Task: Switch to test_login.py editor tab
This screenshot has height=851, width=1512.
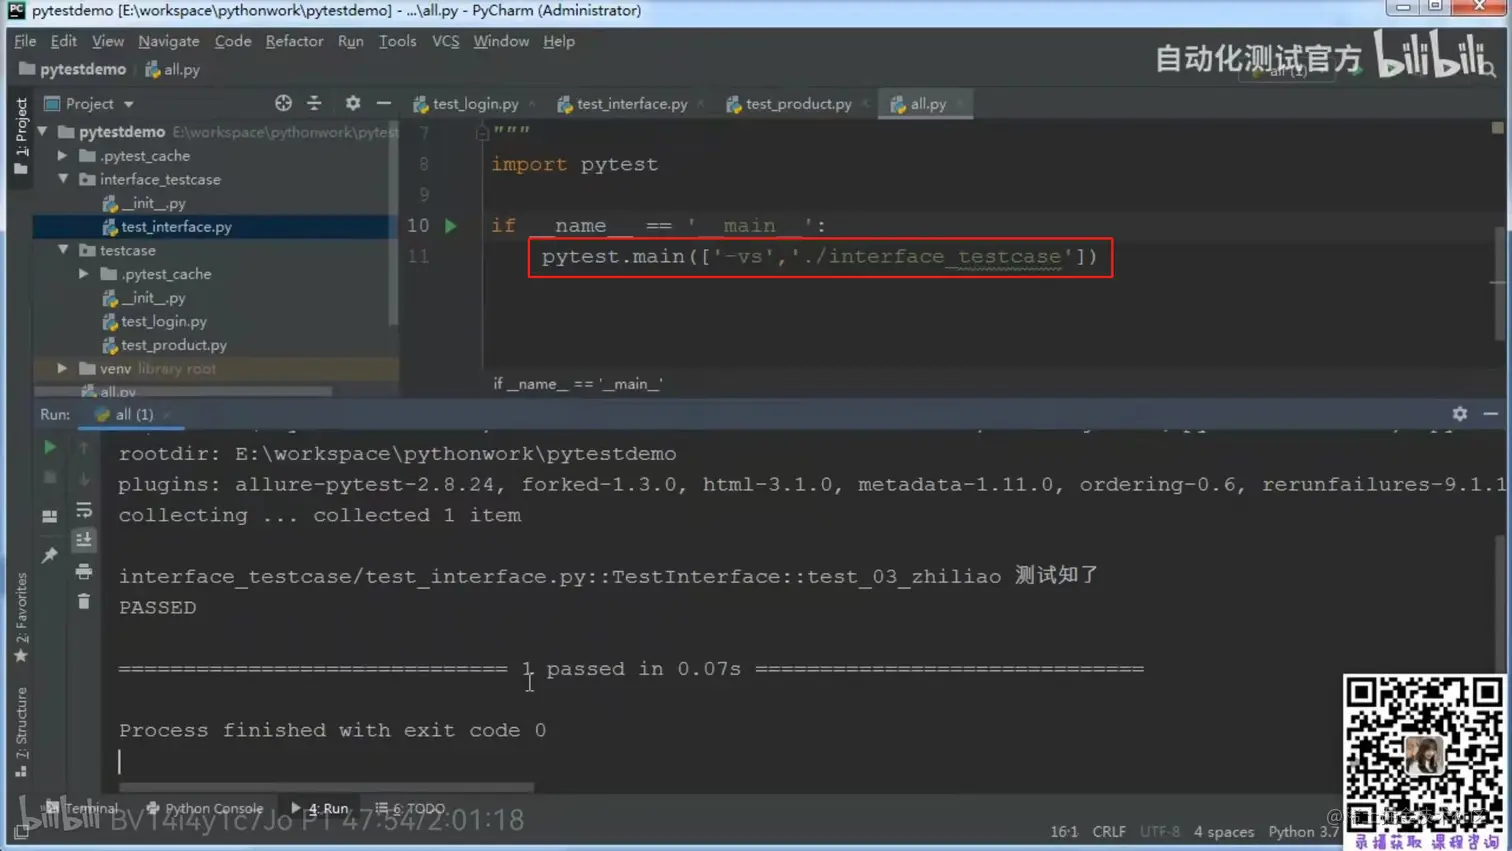Action: coord(476,104)
